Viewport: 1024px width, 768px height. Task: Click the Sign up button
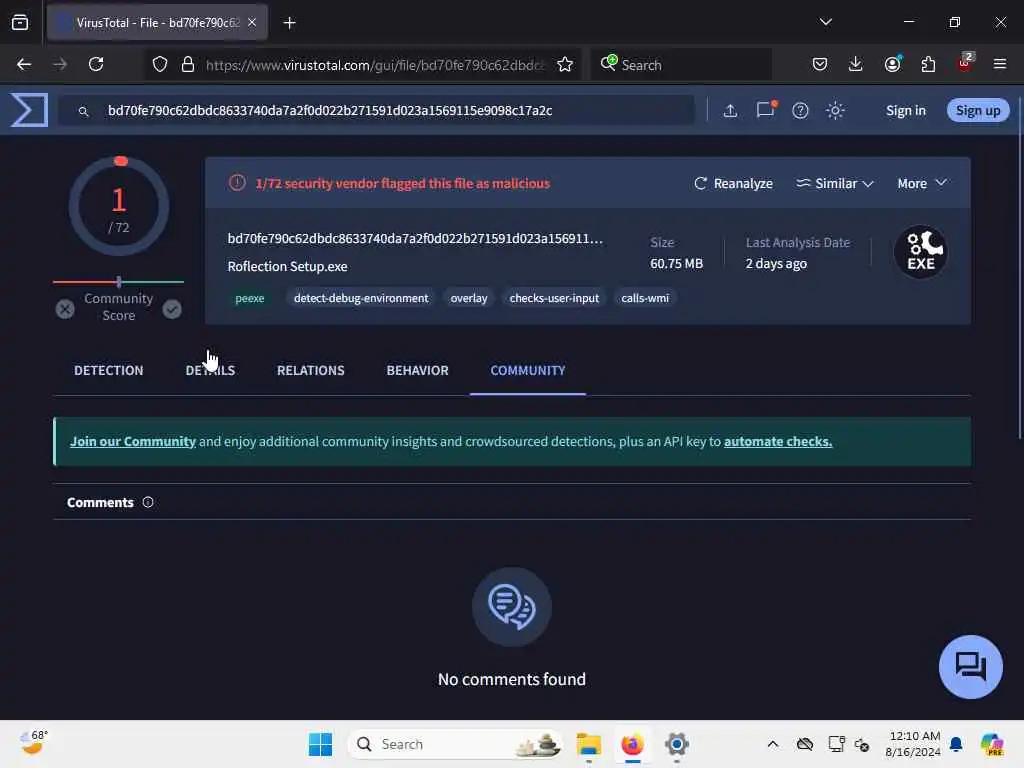pyautogui.click(x=978, y=110)
